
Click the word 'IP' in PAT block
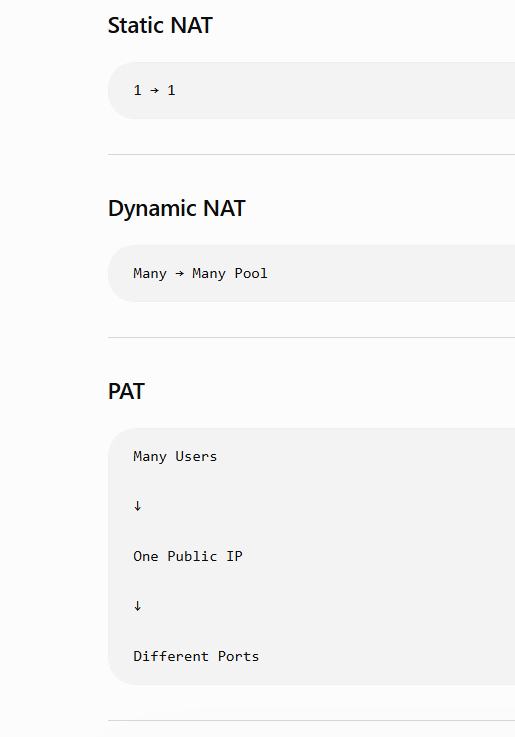(234, 557)
